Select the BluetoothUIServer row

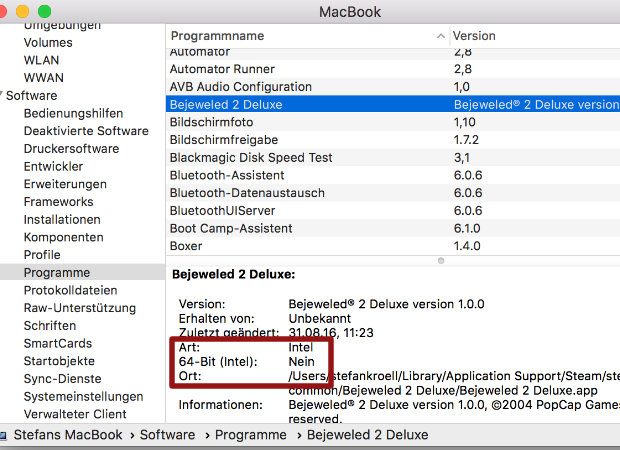tap(393, 210)
